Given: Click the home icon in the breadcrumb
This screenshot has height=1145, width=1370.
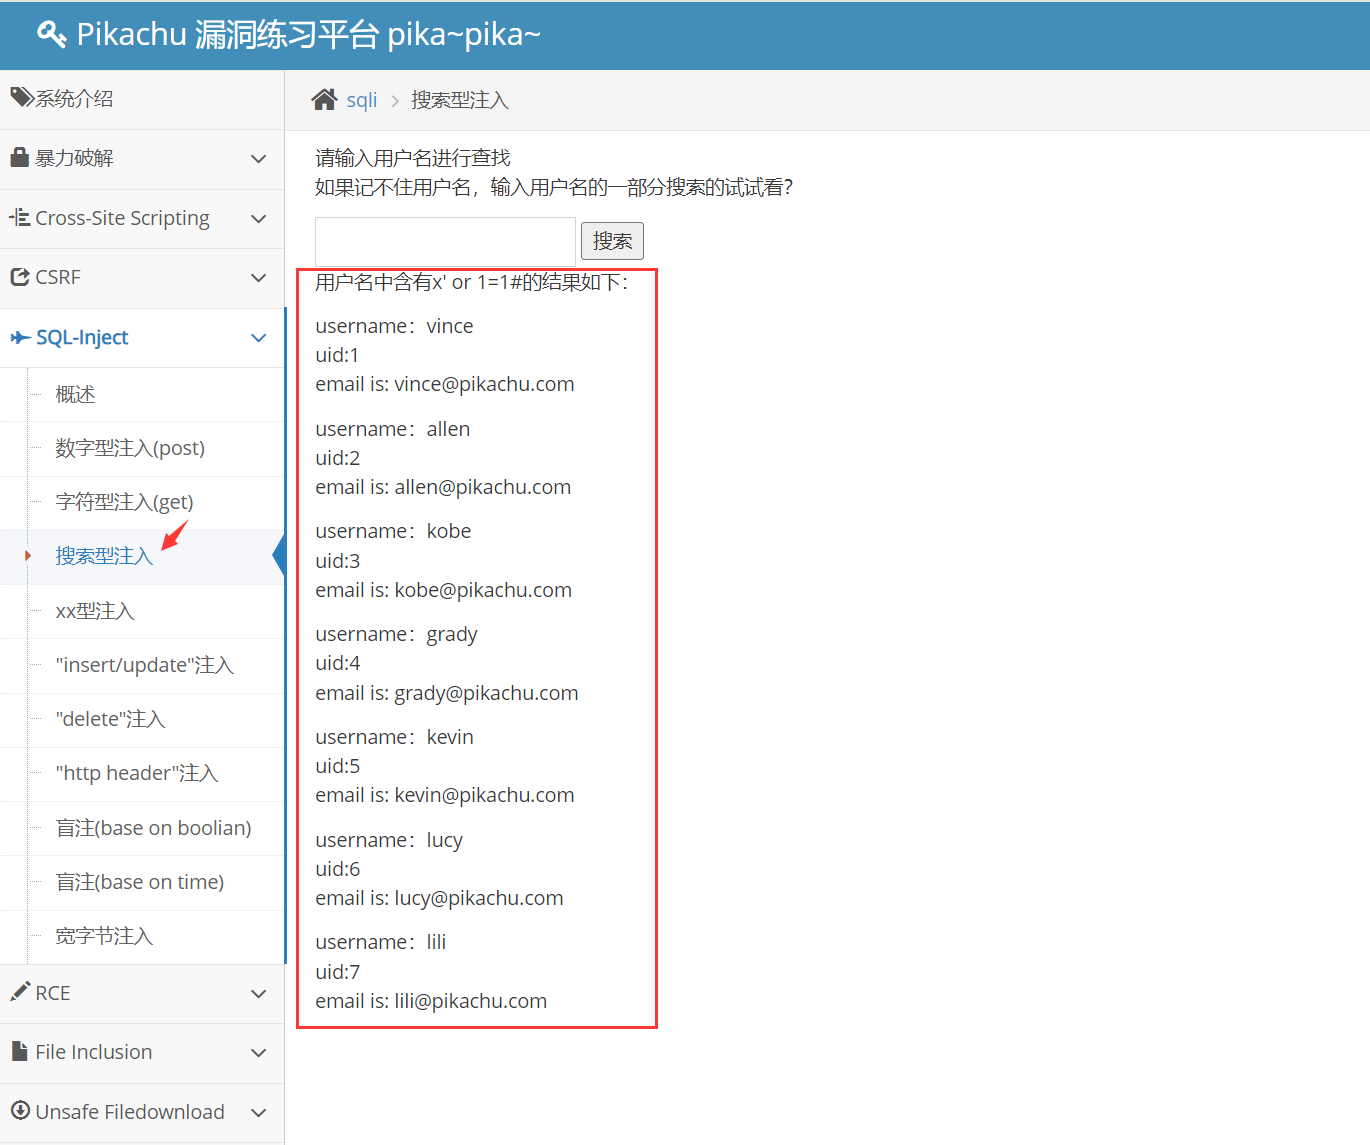Looking at the screenshot, I should [324, 99].
